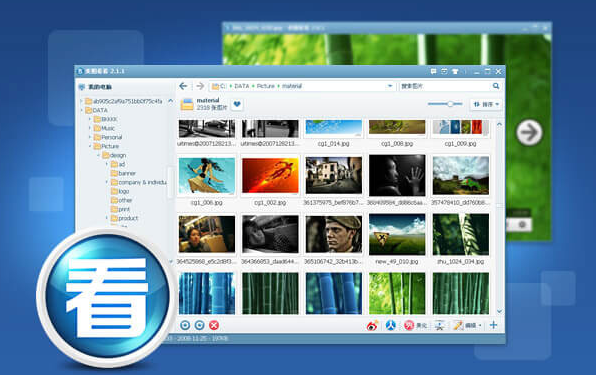Image resolution: width=596 pixels, height=375 pixels.
Task: Open the sort dropdown button
Action: (x=486, y=104)
